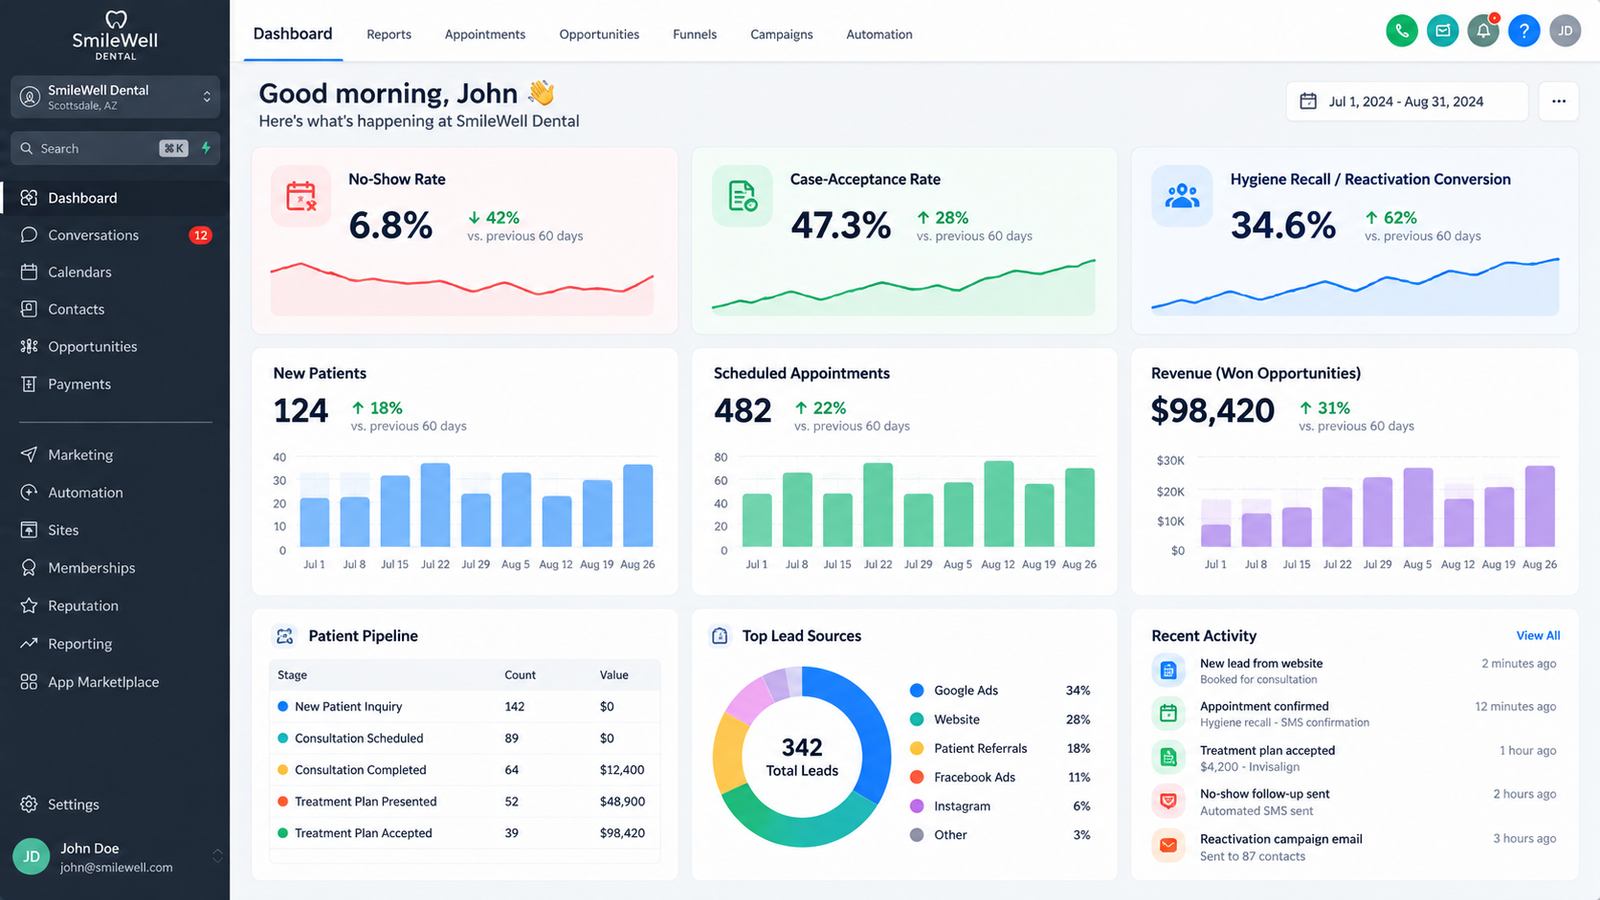Click the Consultation Scheduled pipeline row
The image size is (1600, 900).
tap(465, 738)
